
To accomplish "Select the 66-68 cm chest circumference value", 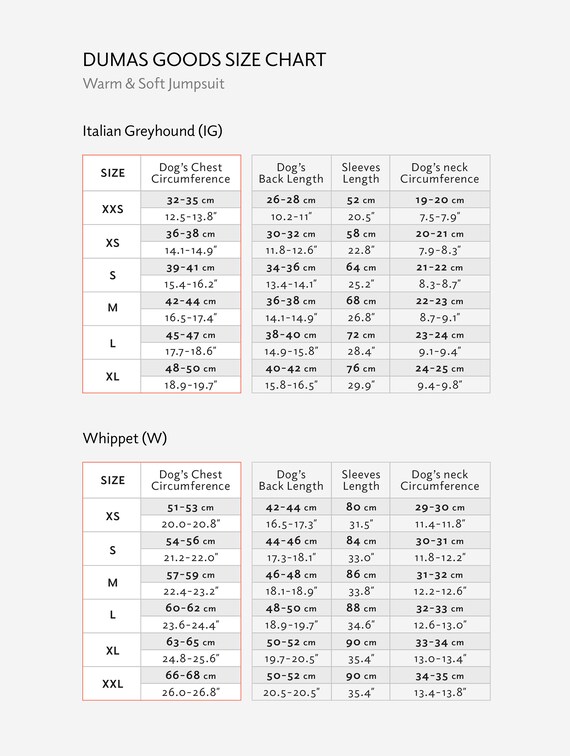I will (190, 675).
